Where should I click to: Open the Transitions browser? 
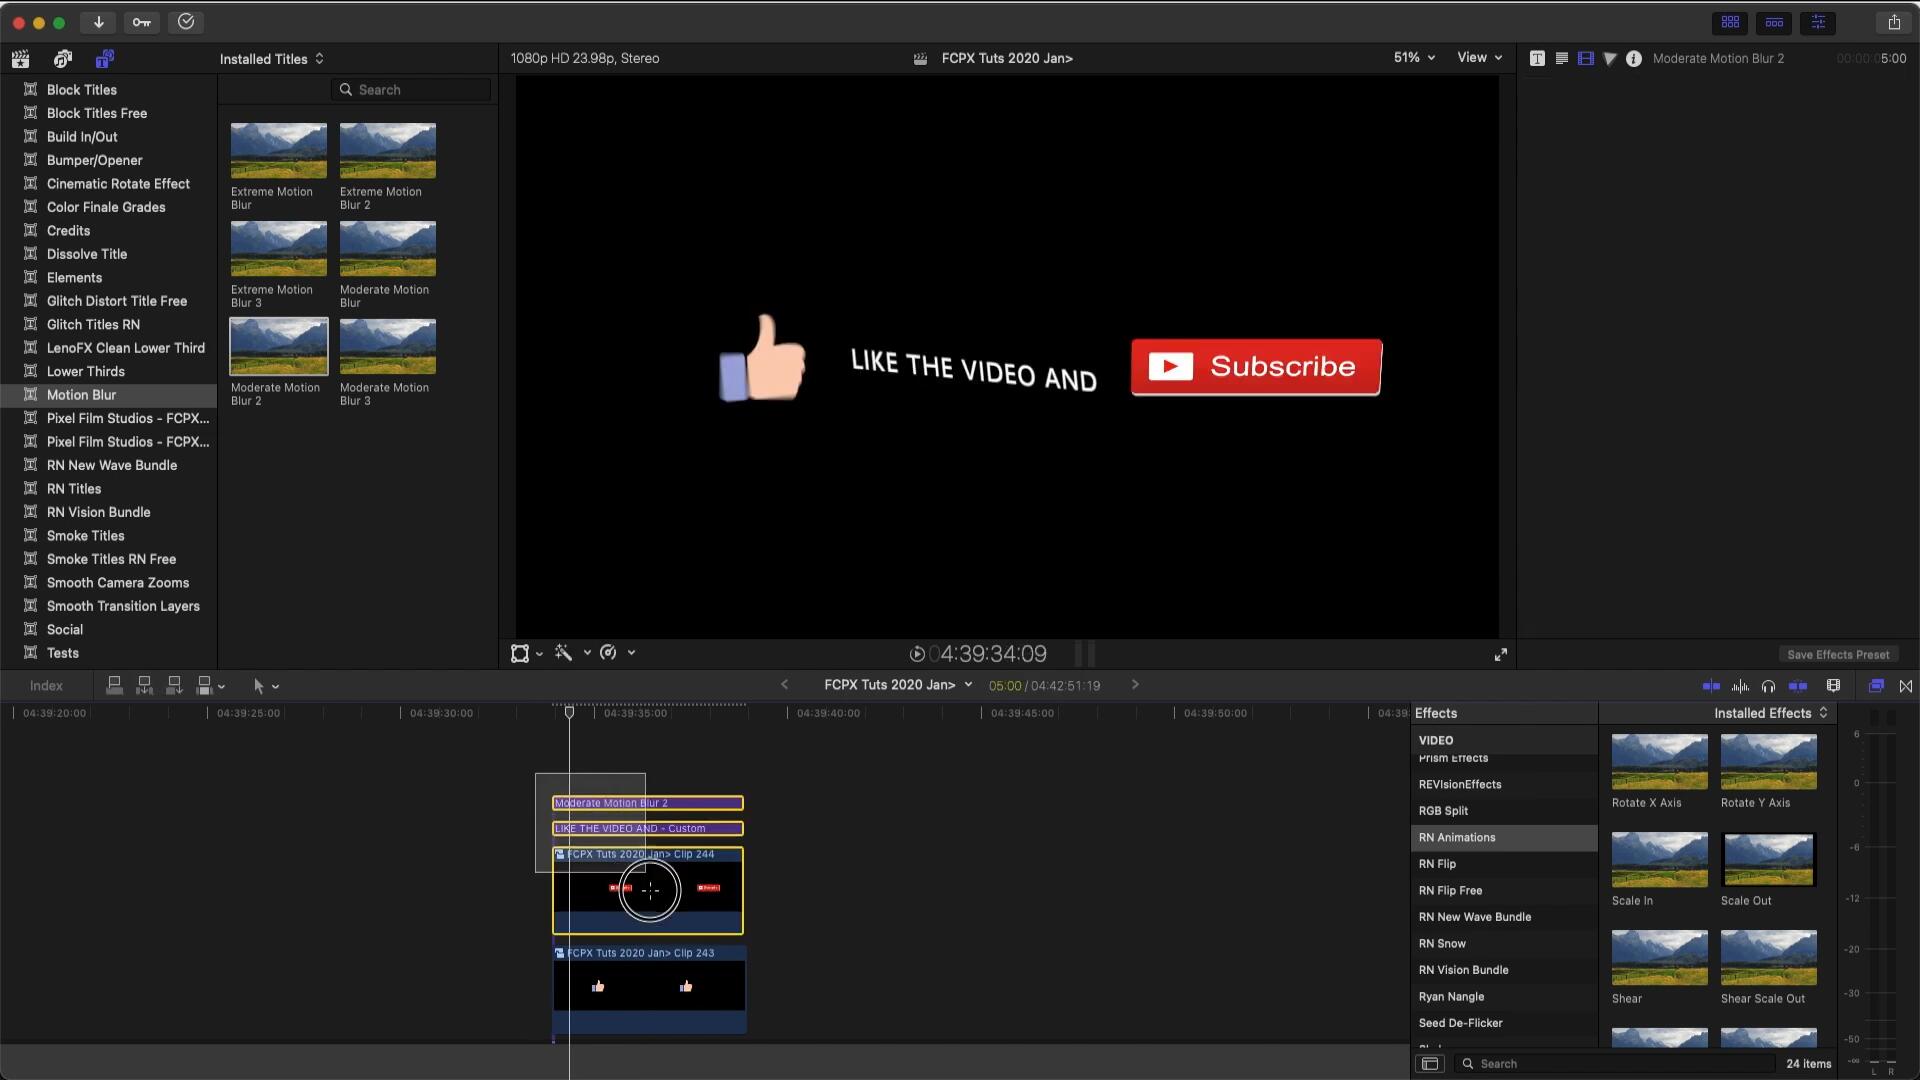[x=1906, y=686]
